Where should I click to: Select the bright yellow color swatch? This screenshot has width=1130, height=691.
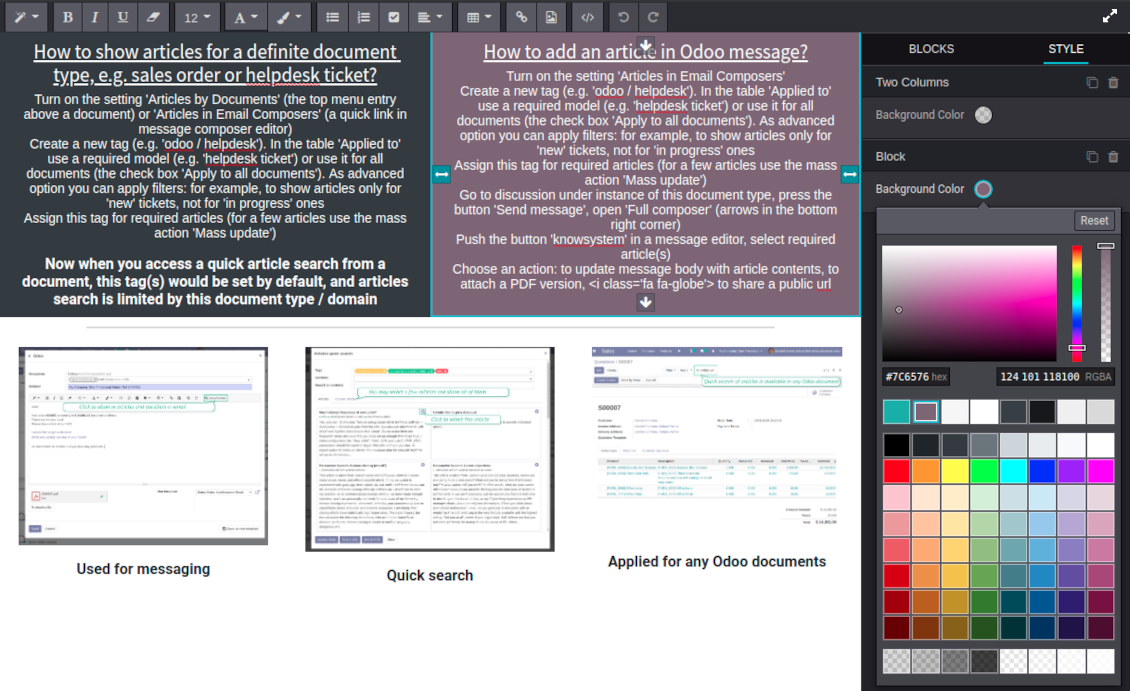coord(955,471)
